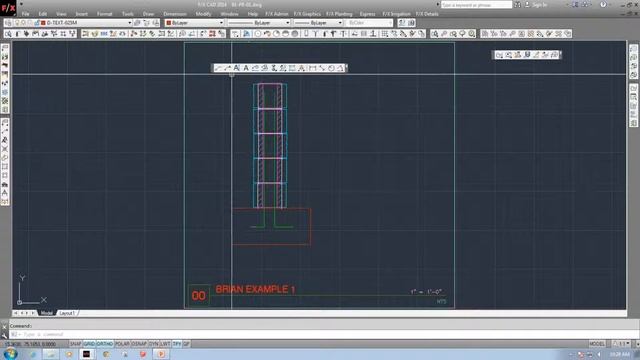Viewport: 640px width, 360px height.
Task: Toggle ORTHO mode in status bar
Action: 105,344
